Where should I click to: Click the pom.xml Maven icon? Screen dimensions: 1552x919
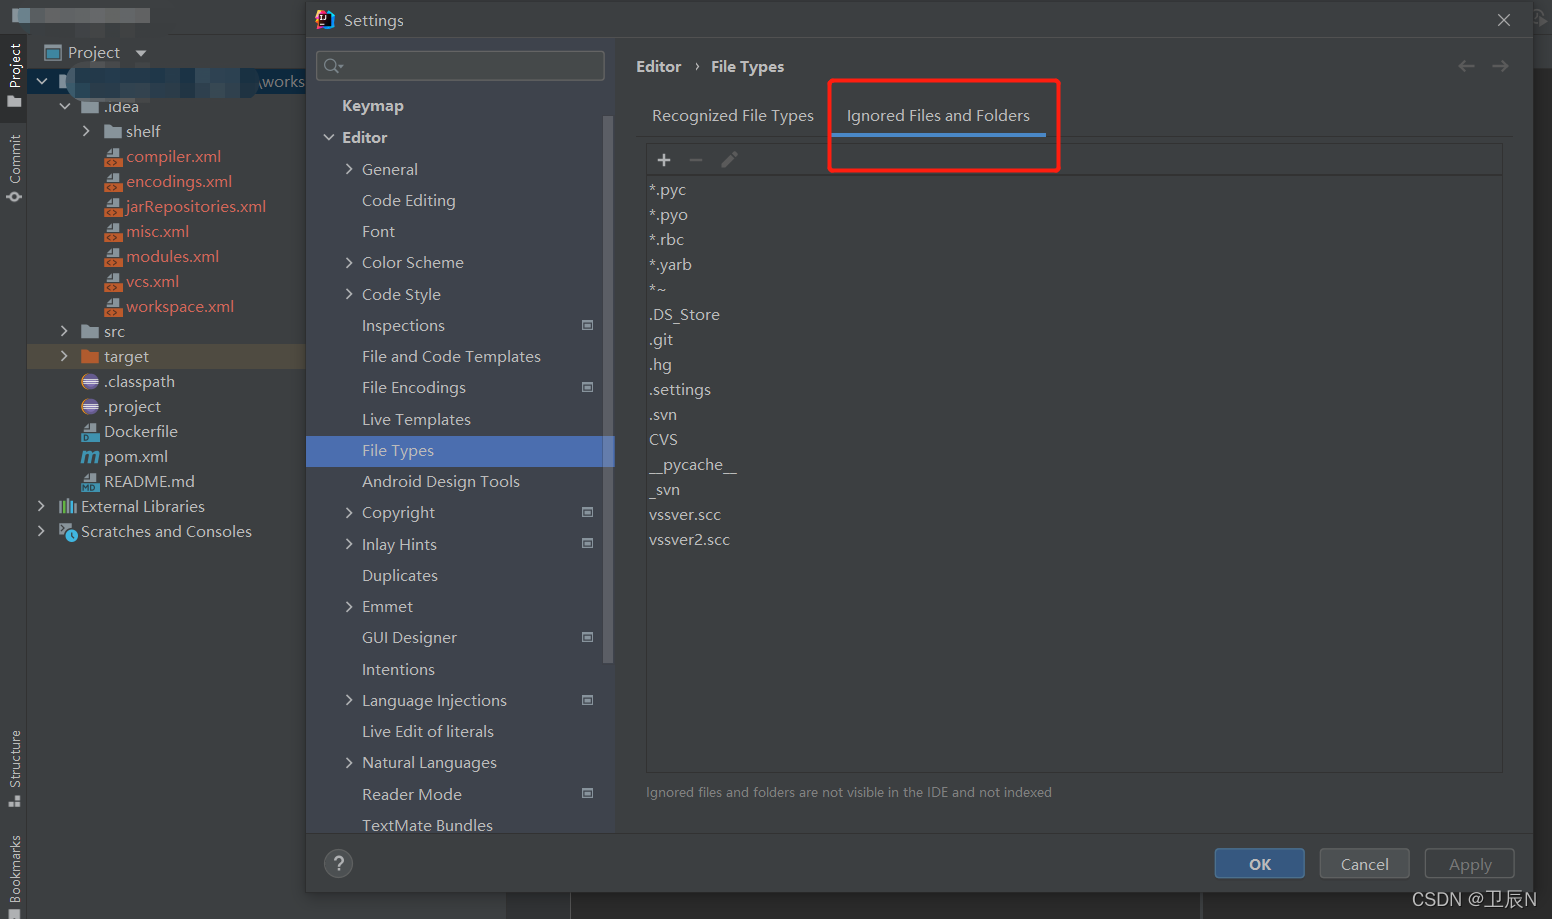pyautogui.click(x=90, y=457)
